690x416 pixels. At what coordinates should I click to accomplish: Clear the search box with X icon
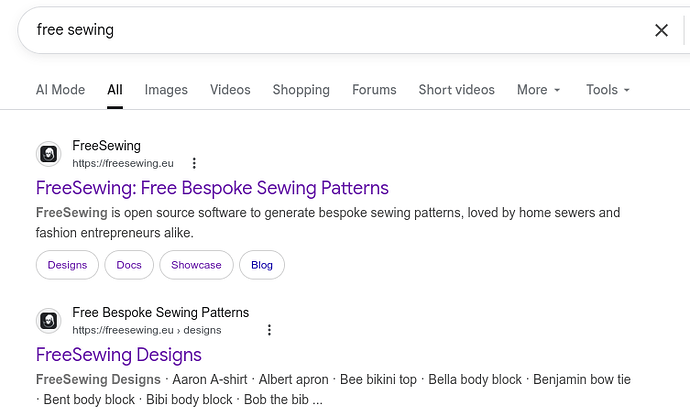(661, 30)
